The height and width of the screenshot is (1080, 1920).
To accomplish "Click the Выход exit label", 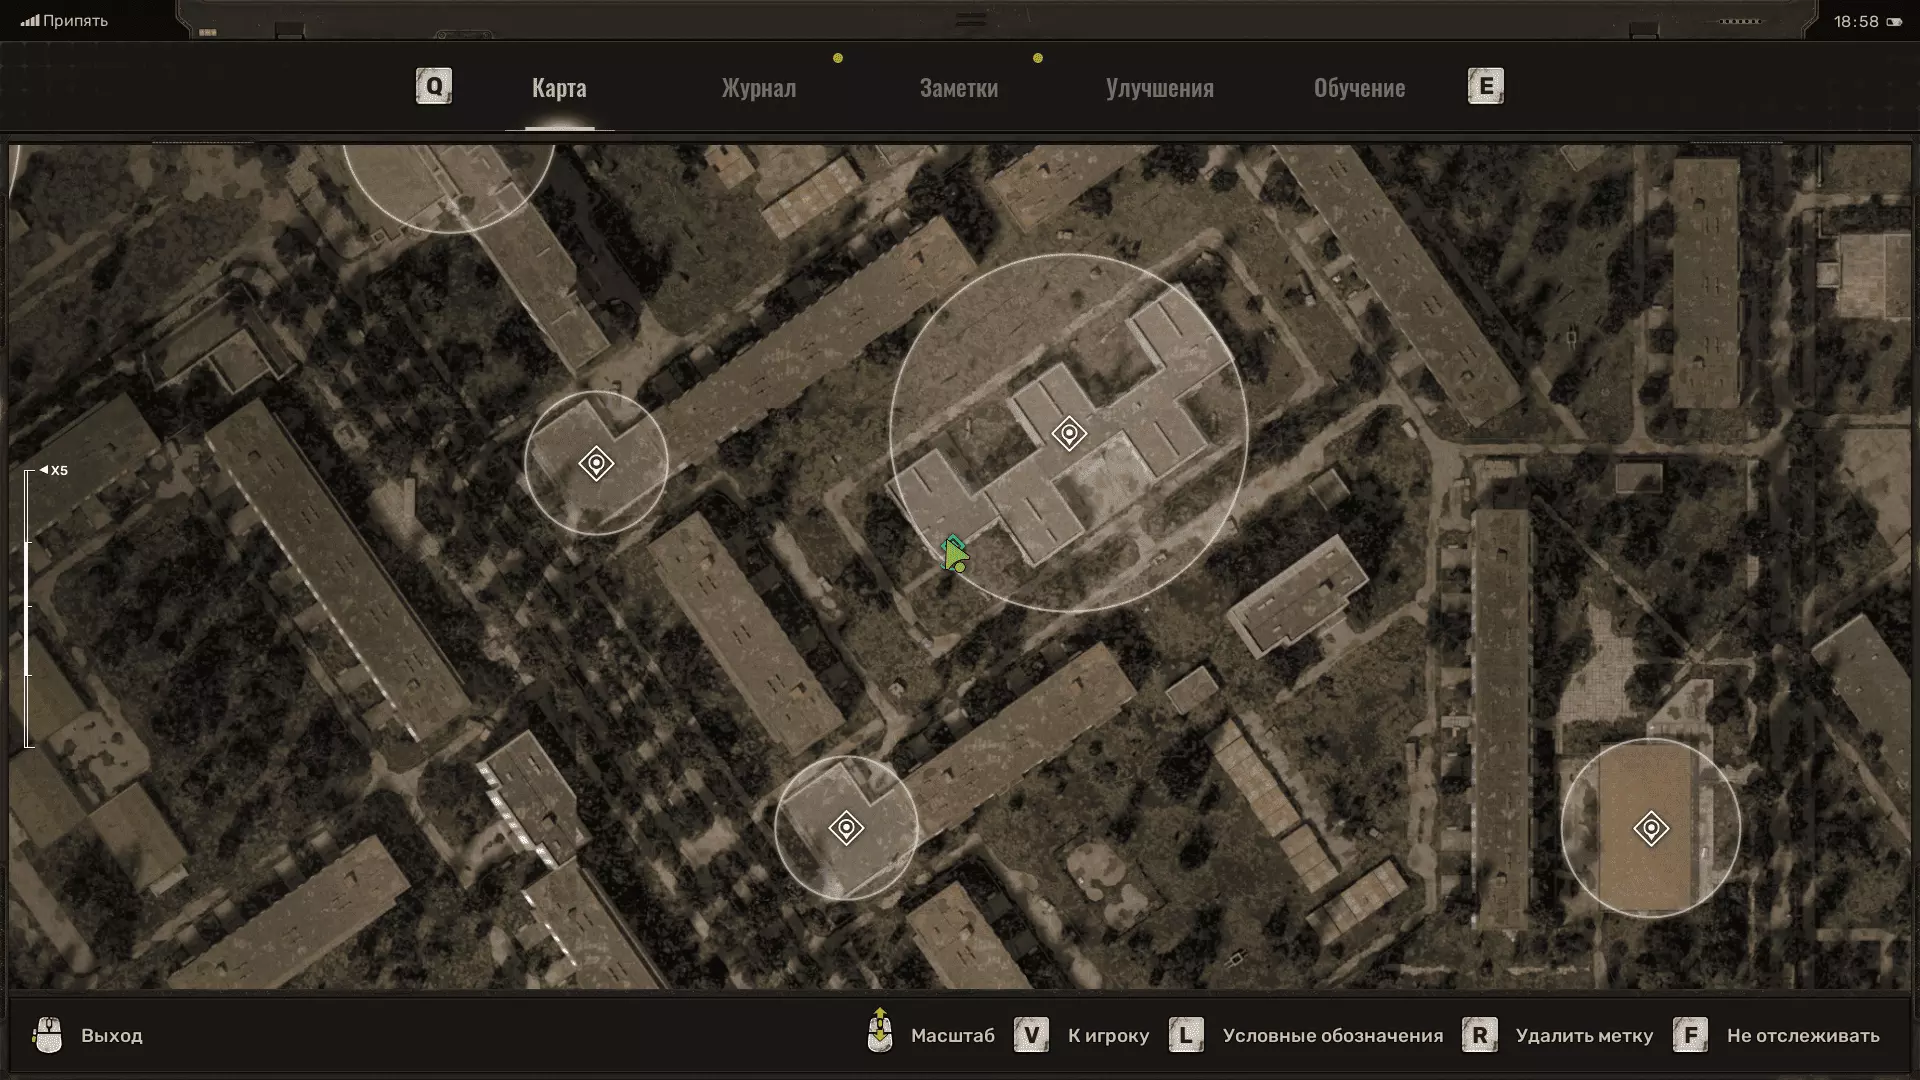I will tap(111, 1036).
